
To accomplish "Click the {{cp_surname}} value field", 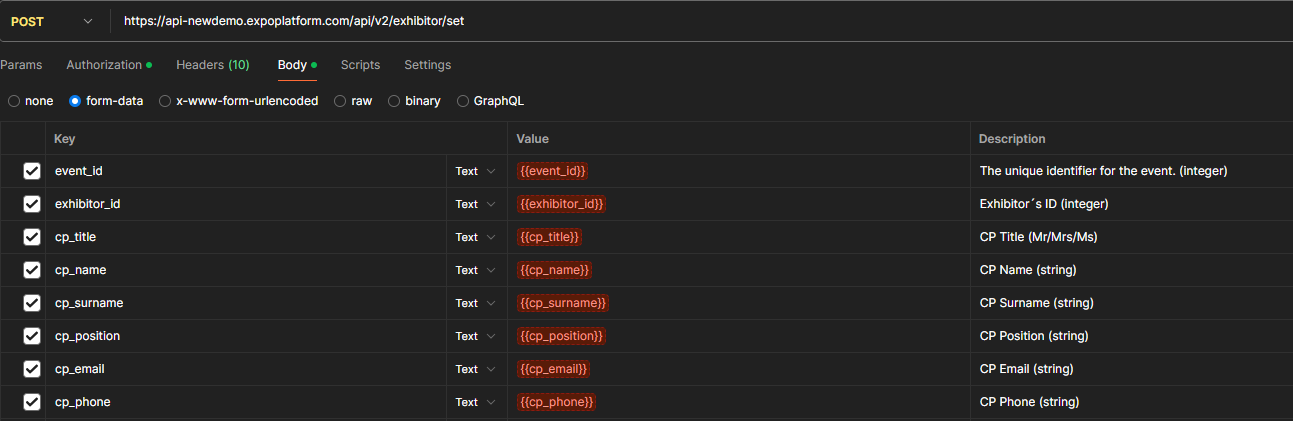I will [x=739, y=303].
